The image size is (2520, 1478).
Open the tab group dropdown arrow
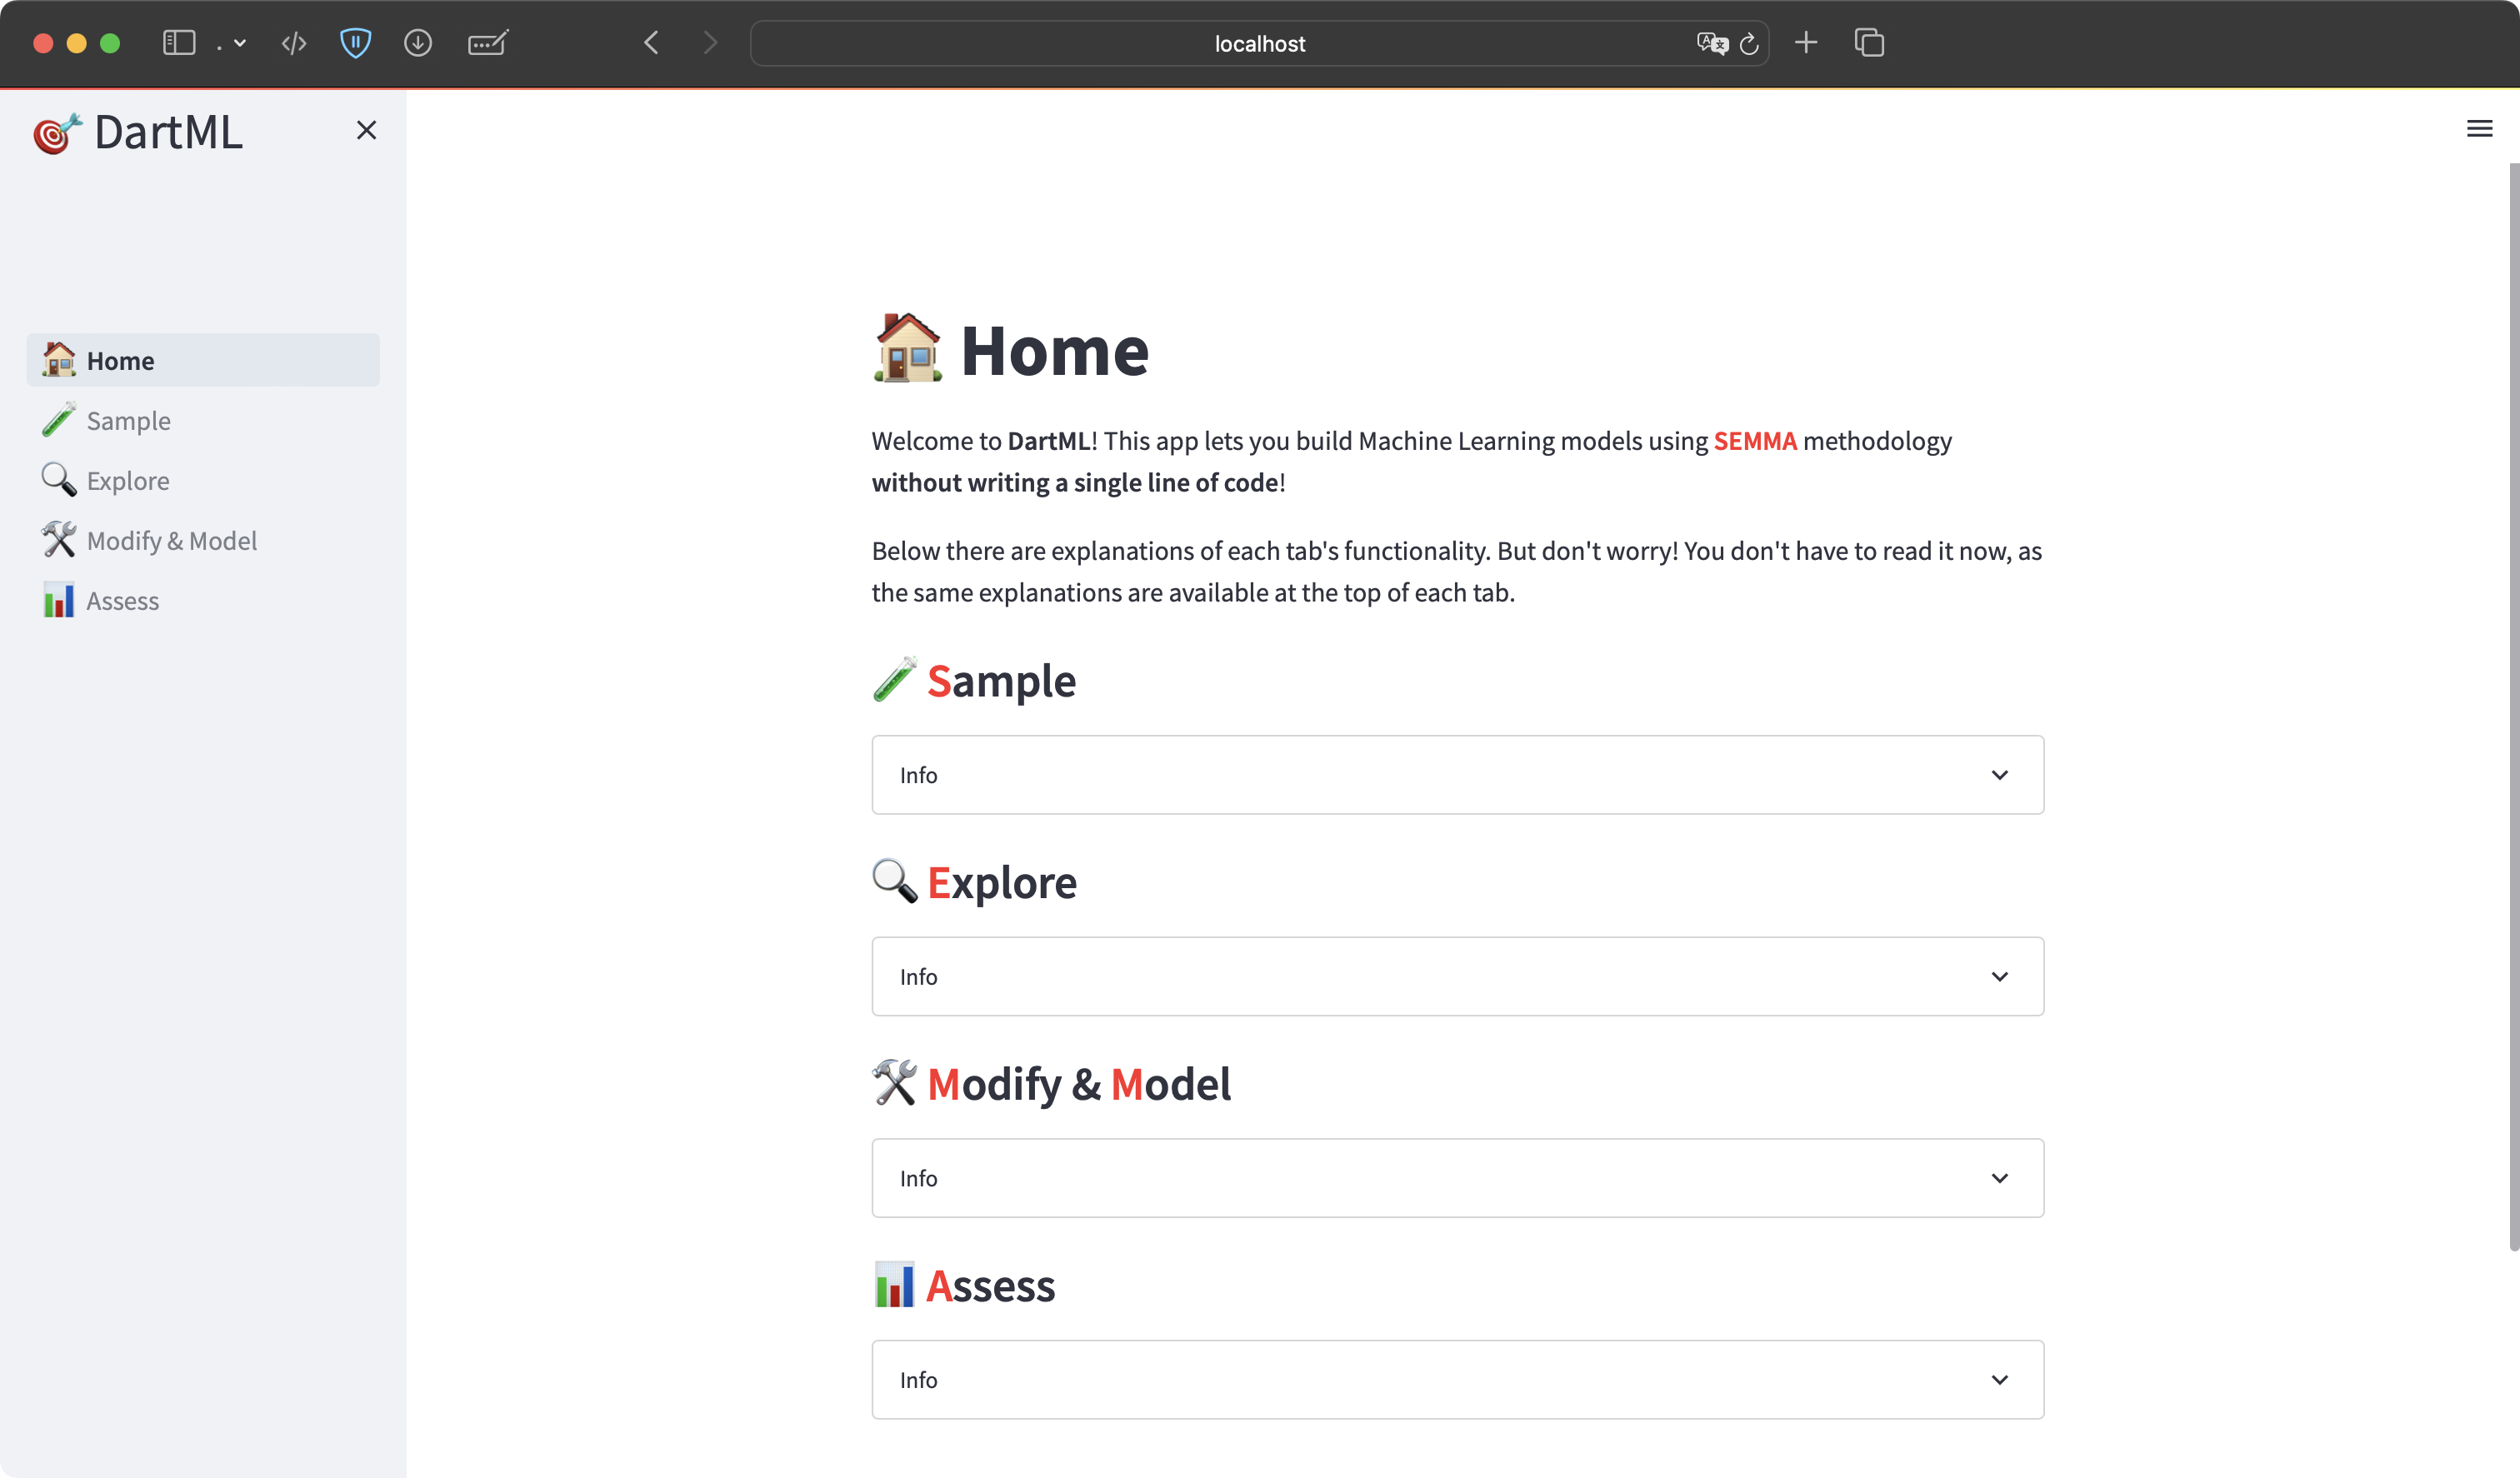[x=239, y=43]
